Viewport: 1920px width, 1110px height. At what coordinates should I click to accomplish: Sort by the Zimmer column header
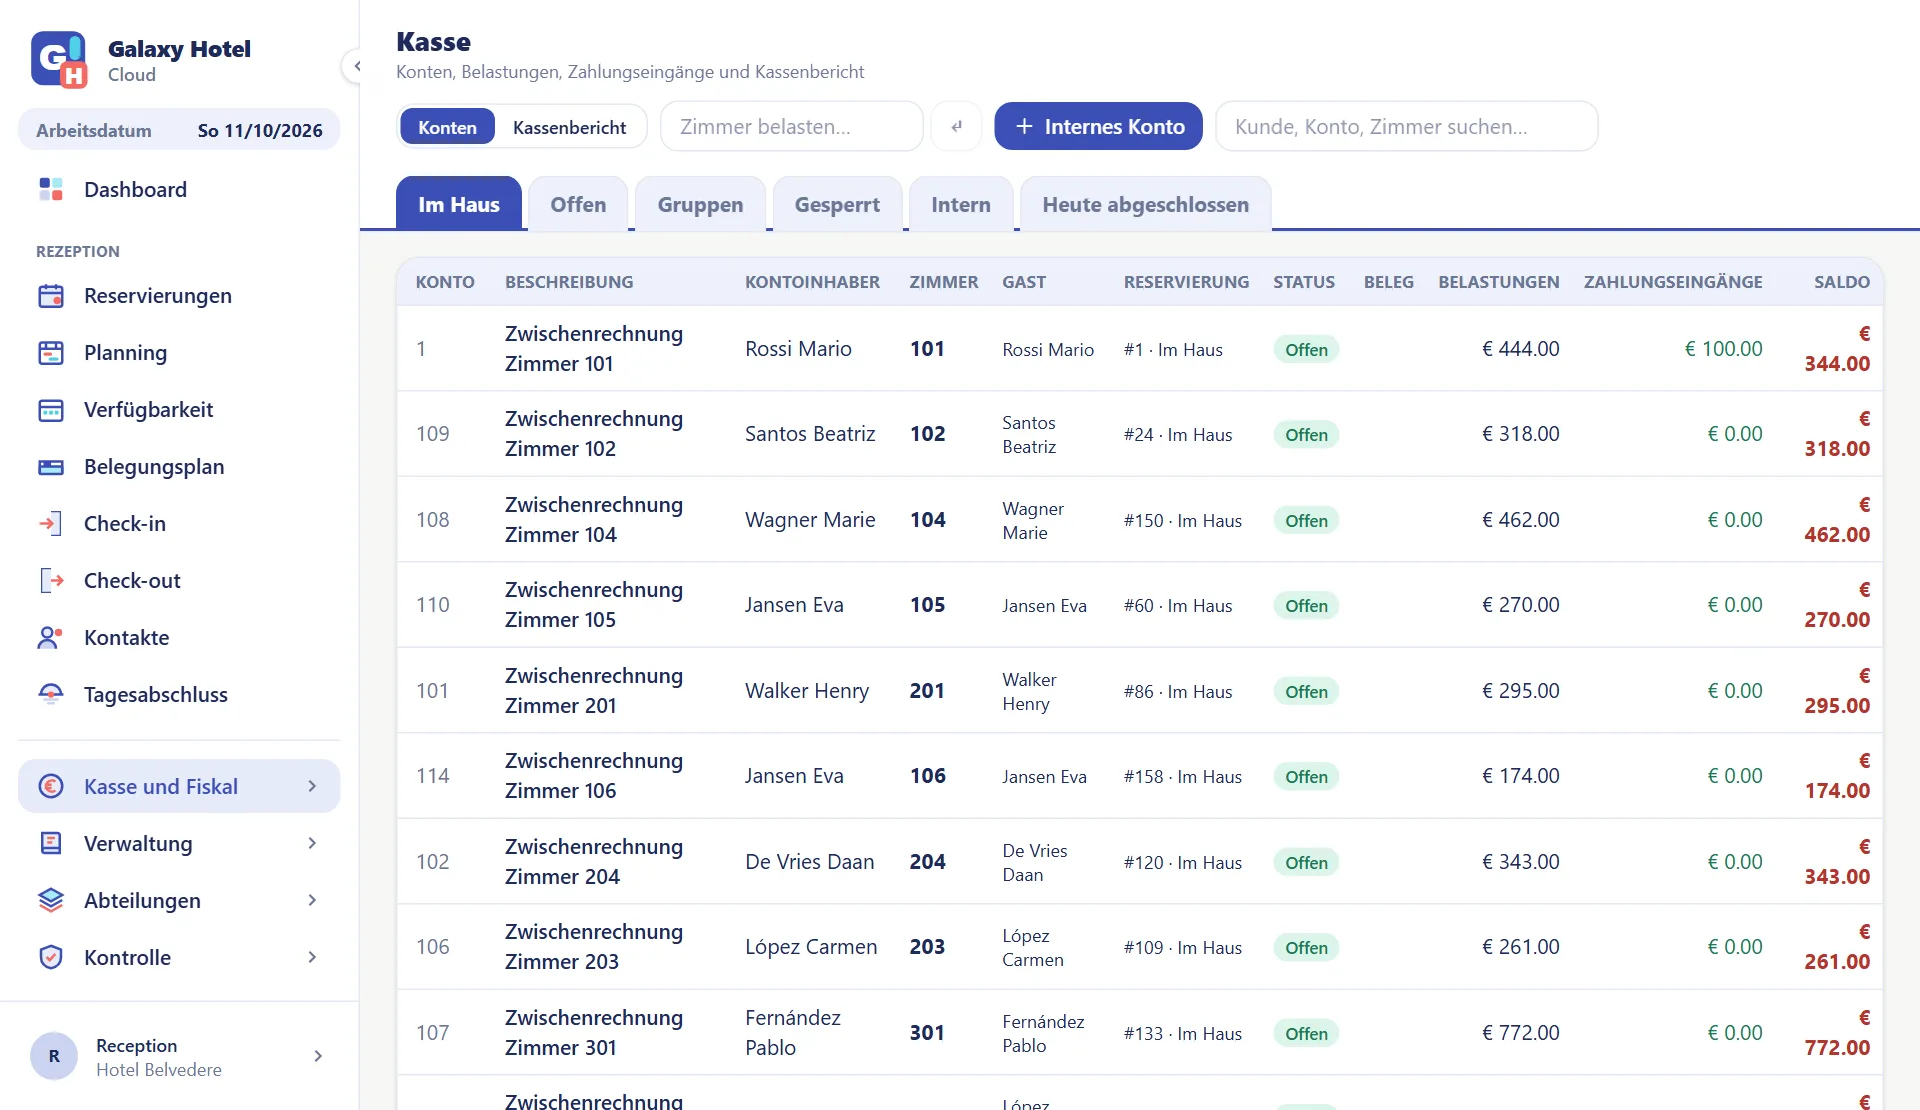click(943, 282)
